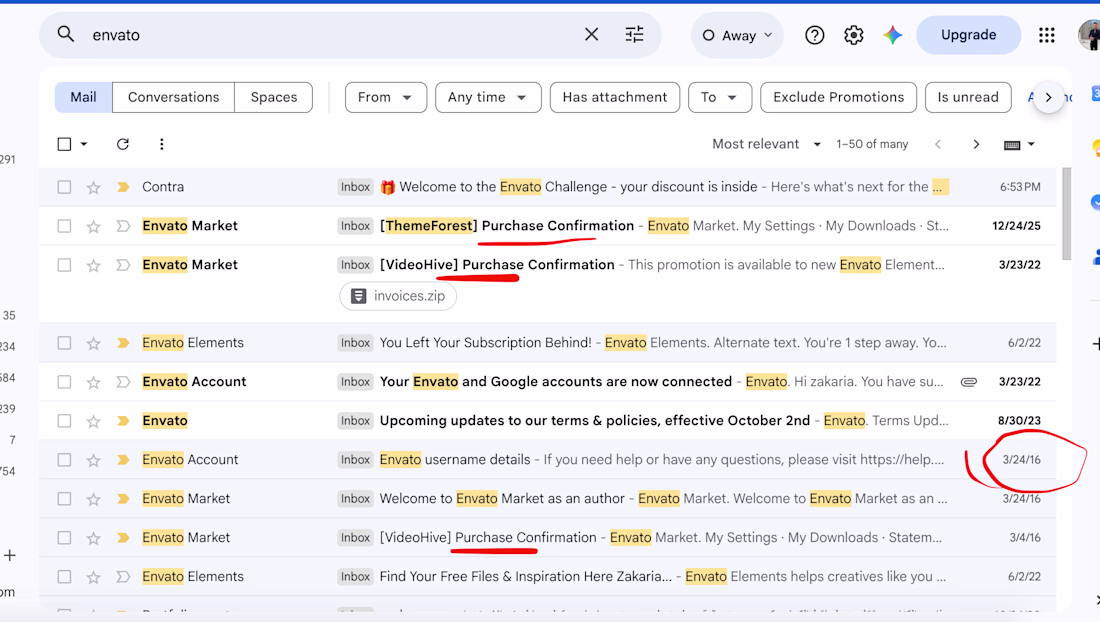This screenshot has width=1100, height=622.
Task: Click the magnifier search icon
Action: [x=66, y=34]
